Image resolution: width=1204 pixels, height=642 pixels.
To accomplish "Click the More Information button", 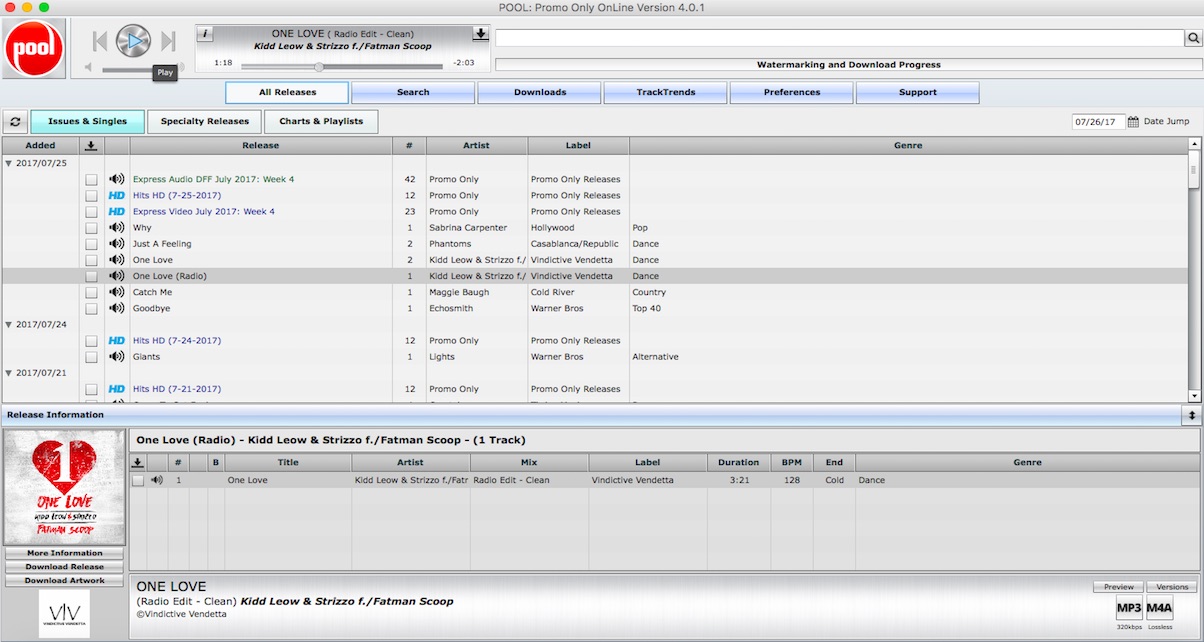I will pyautogui.click(x=65, y=553).
